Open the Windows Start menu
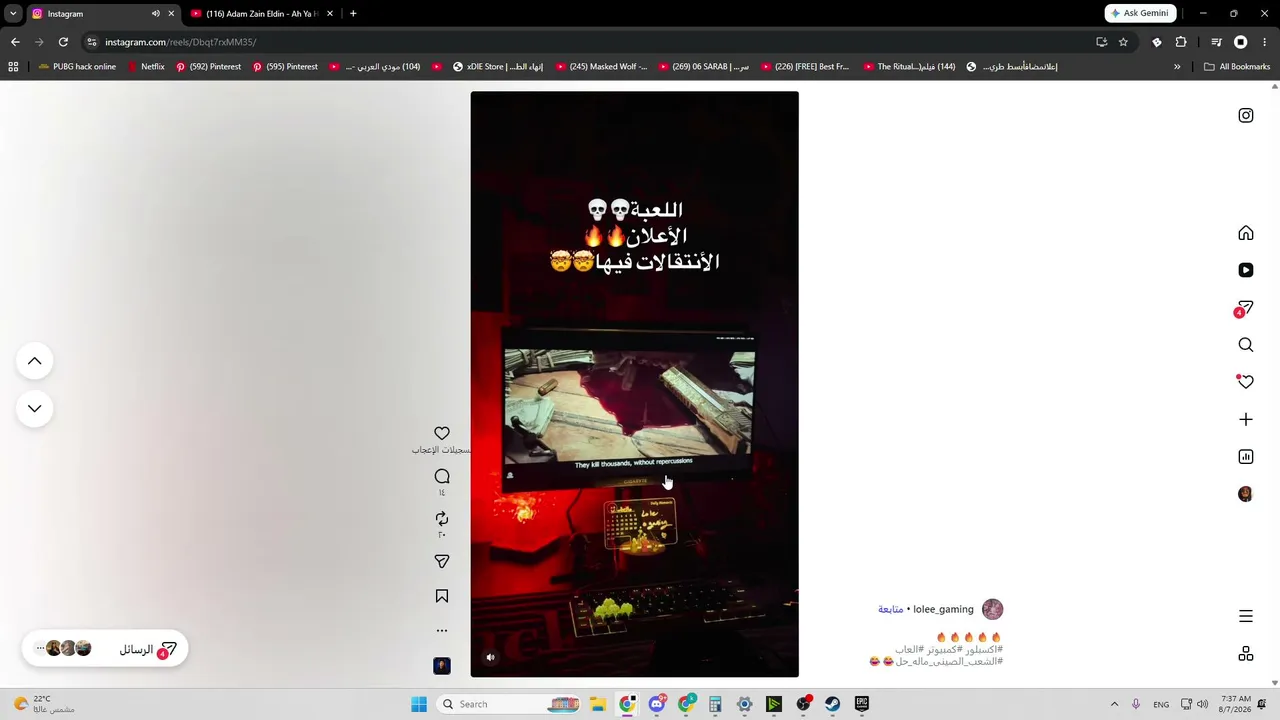Image resolution: width=1280 pixels, height=720 pixels. (419, 704)
